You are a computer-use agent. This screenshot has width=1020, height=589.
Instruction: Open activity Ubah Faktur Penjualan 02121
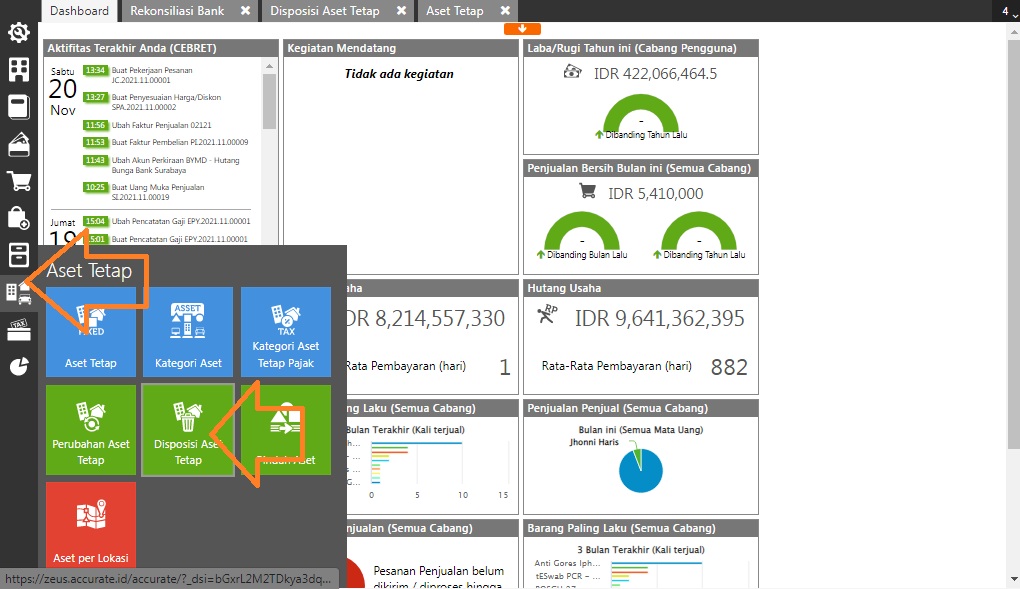[x=161, y=125]
